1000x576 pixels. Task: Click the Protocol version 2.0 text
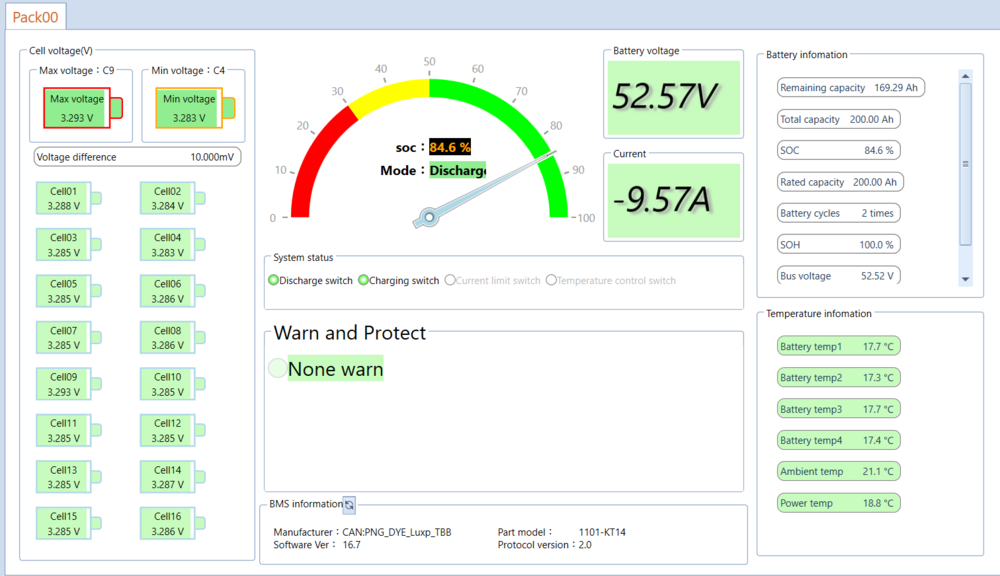pos(545,545)
